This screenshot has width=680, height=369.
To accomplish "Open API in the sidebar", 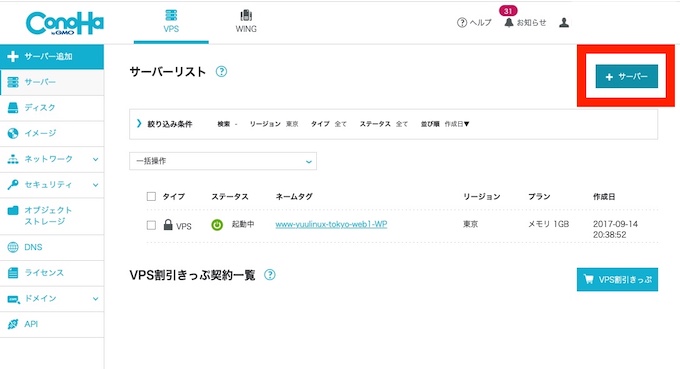I will pyautogui.click(x=52, y=324).
